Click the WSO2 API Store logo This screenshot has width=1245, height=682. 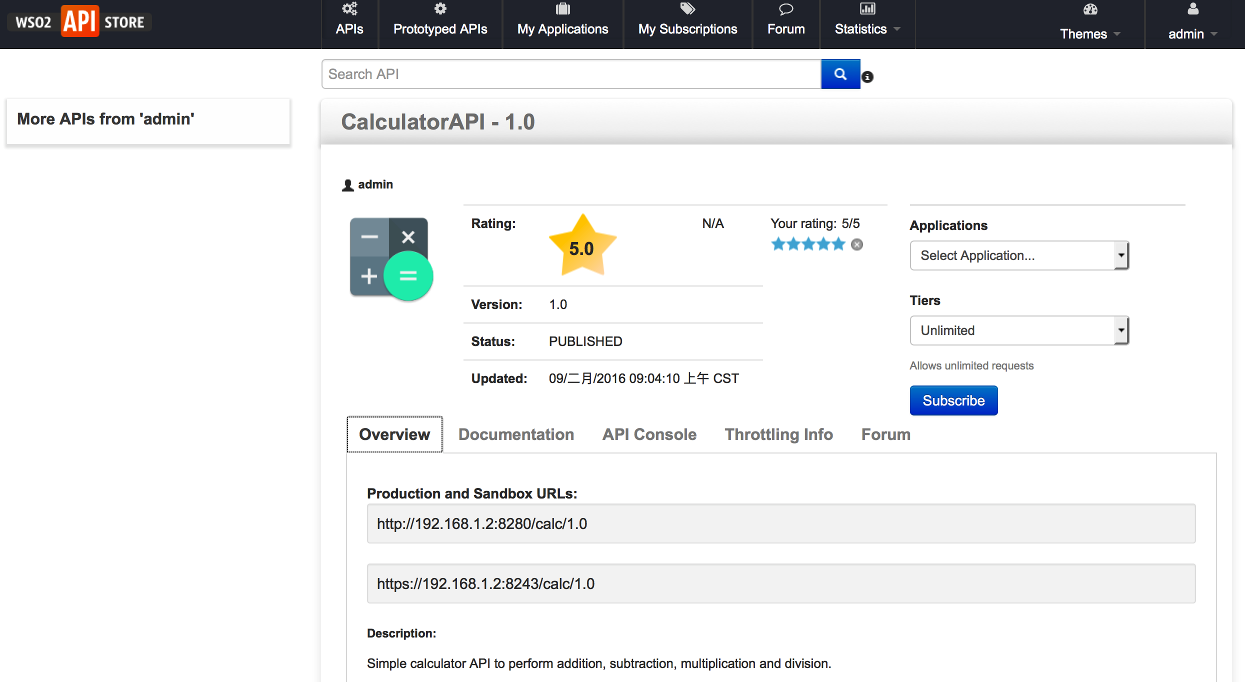tap(80, 21)
